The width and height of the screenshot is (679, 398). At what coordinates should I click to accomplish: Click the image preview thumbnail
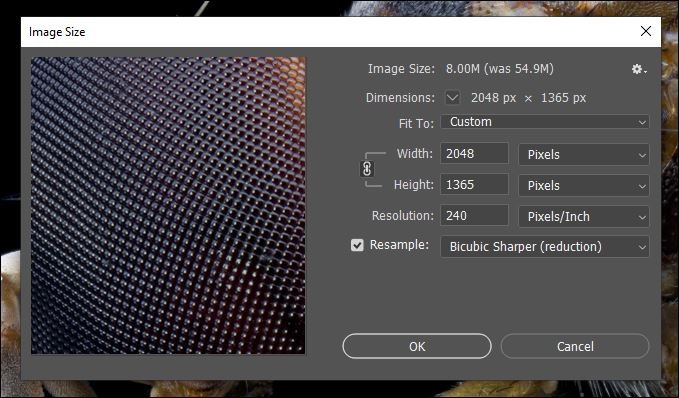(168, 205)
